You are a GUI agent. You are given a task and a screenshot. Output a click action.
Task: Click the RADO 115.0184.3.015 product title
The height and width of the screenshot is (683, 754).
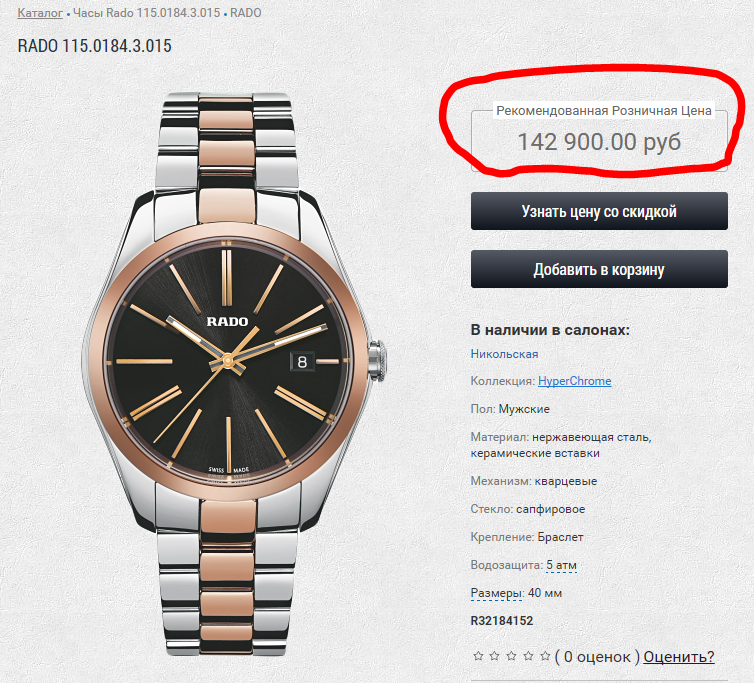[x=95, y=47]
